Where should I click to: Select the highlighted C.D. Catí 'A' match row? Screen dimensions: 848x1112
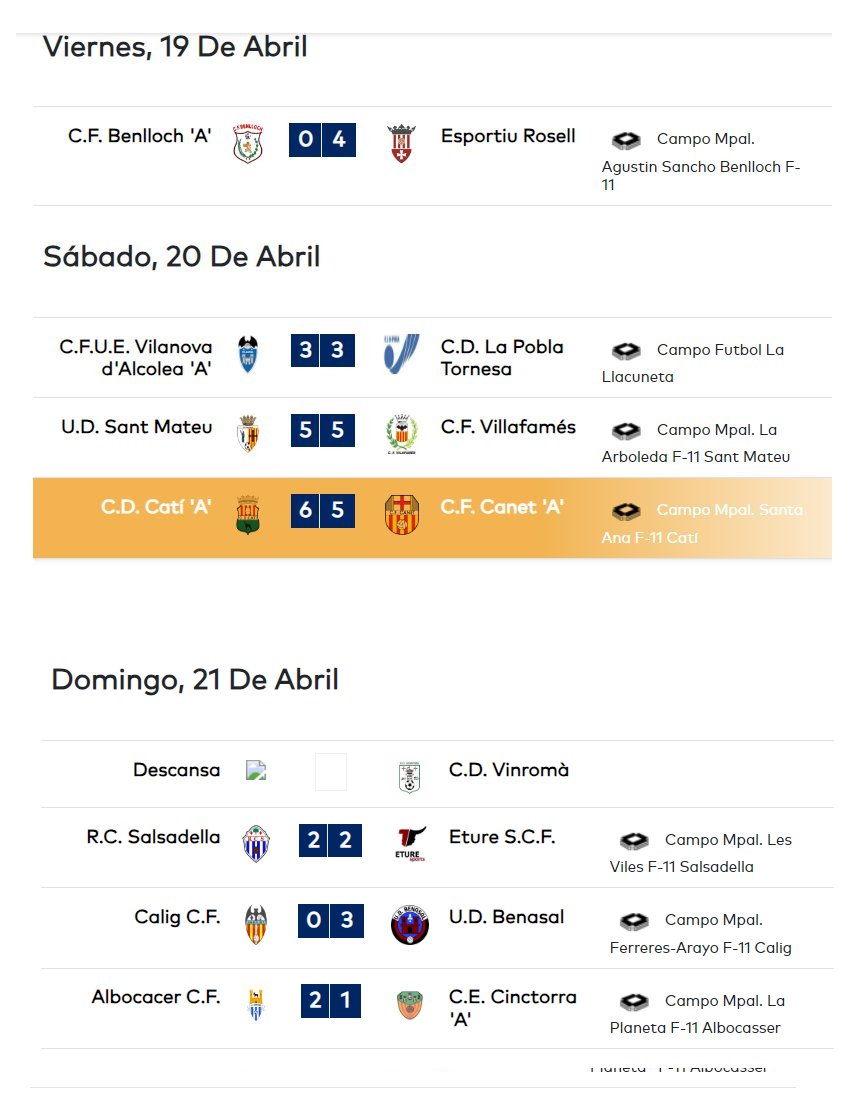tap(432, 518)
